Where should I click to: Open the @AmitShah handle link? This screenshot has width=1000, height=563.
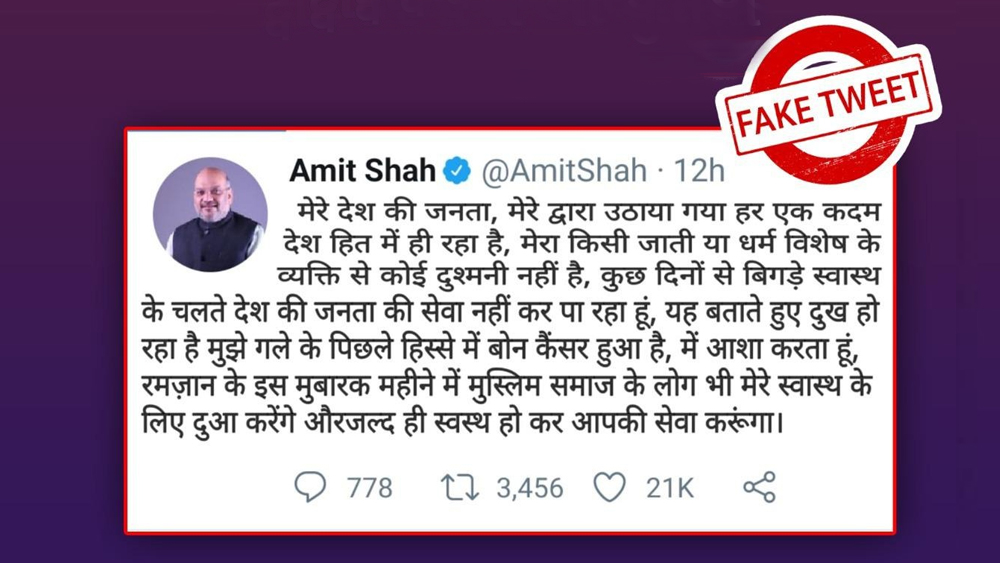click(564, 171)
